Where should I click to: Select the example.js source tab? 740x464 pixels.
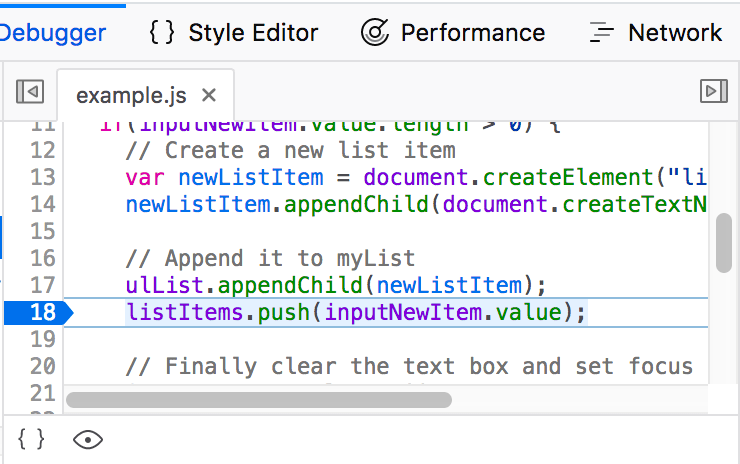pos(131,95)
